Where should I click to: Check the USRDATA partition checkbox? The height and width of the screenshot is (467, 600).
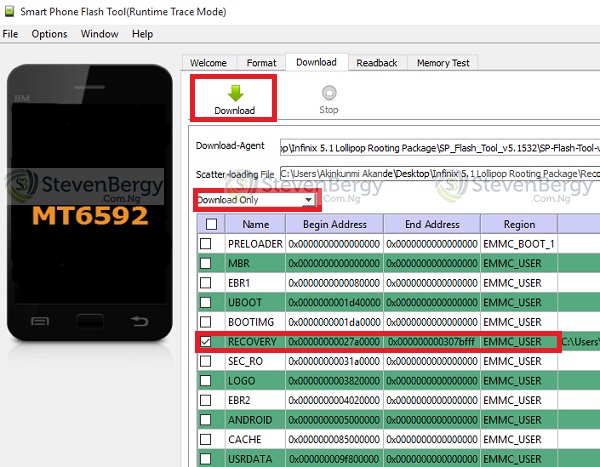tap(205, 459)
